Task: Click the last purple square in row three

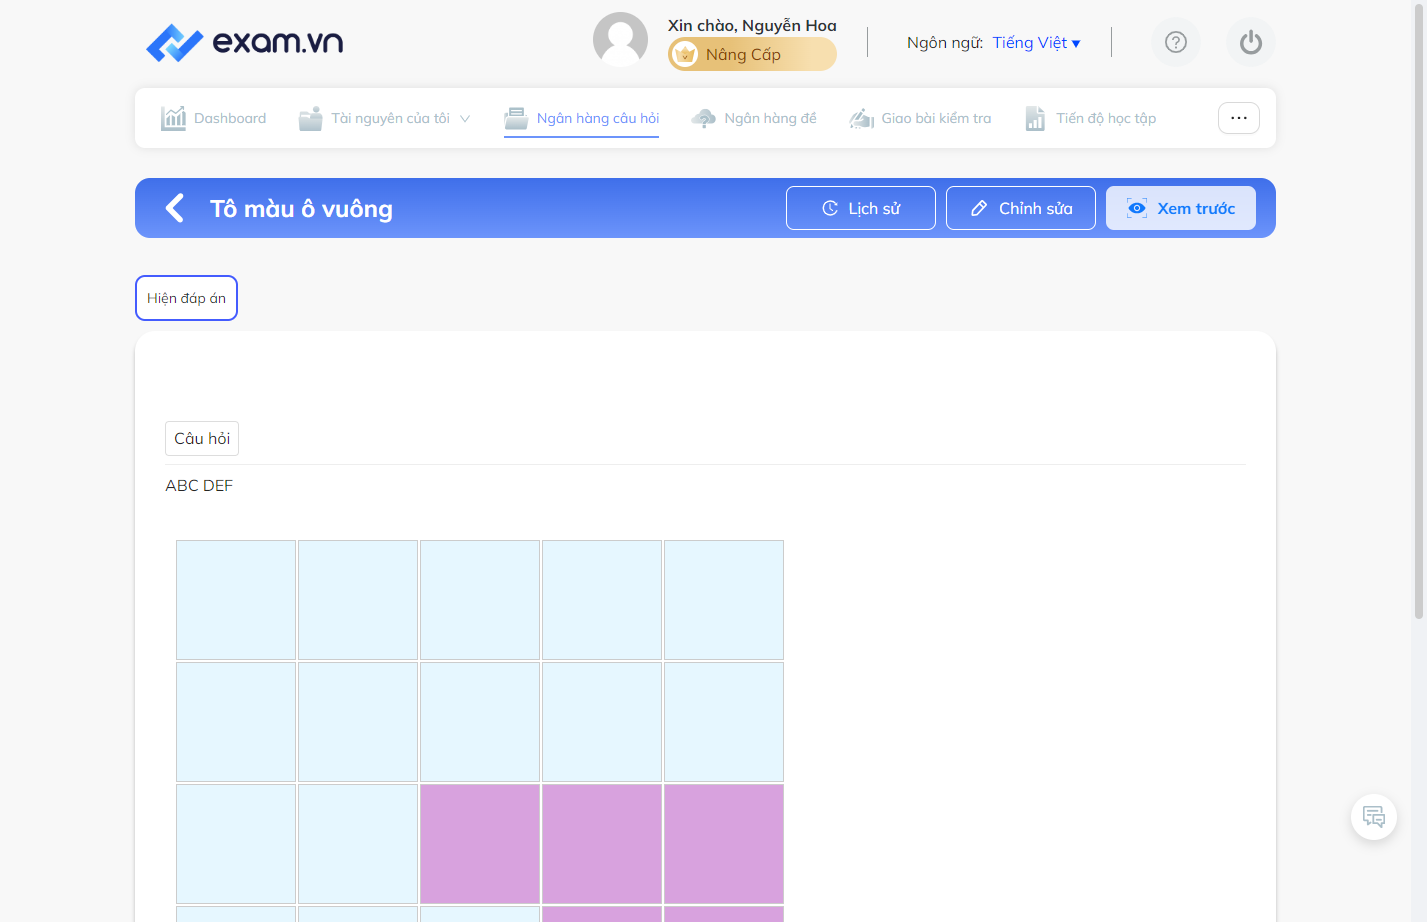Action: point(724,844)
